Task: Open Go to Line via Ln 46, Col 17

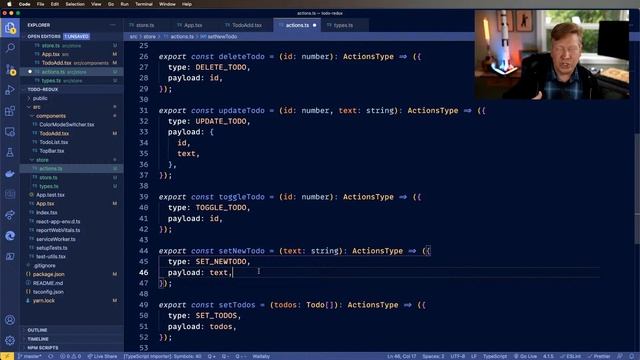Action: pos(402,356)
